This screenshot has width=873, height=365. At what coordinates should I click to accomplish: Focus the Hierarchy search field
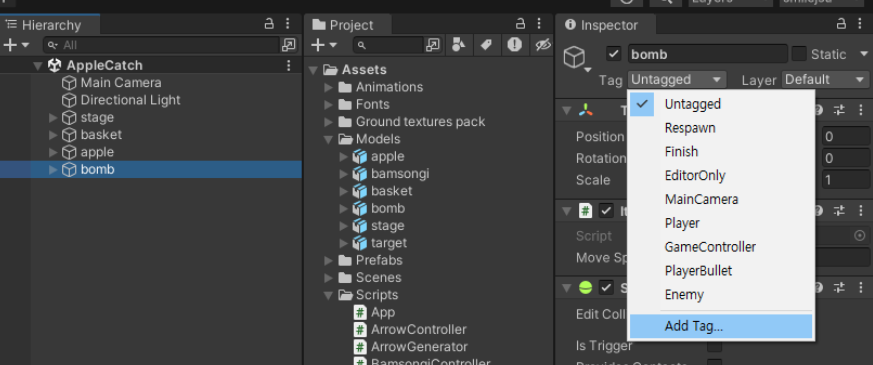pos(161,45)
